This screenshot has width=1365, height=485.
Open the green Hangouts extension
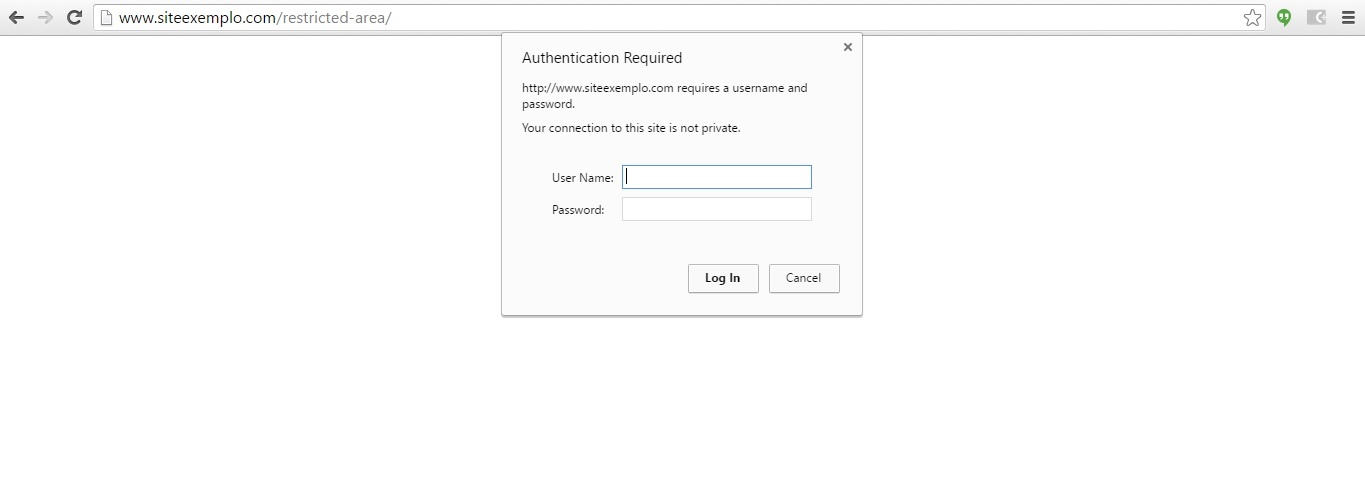(1284, 17)
